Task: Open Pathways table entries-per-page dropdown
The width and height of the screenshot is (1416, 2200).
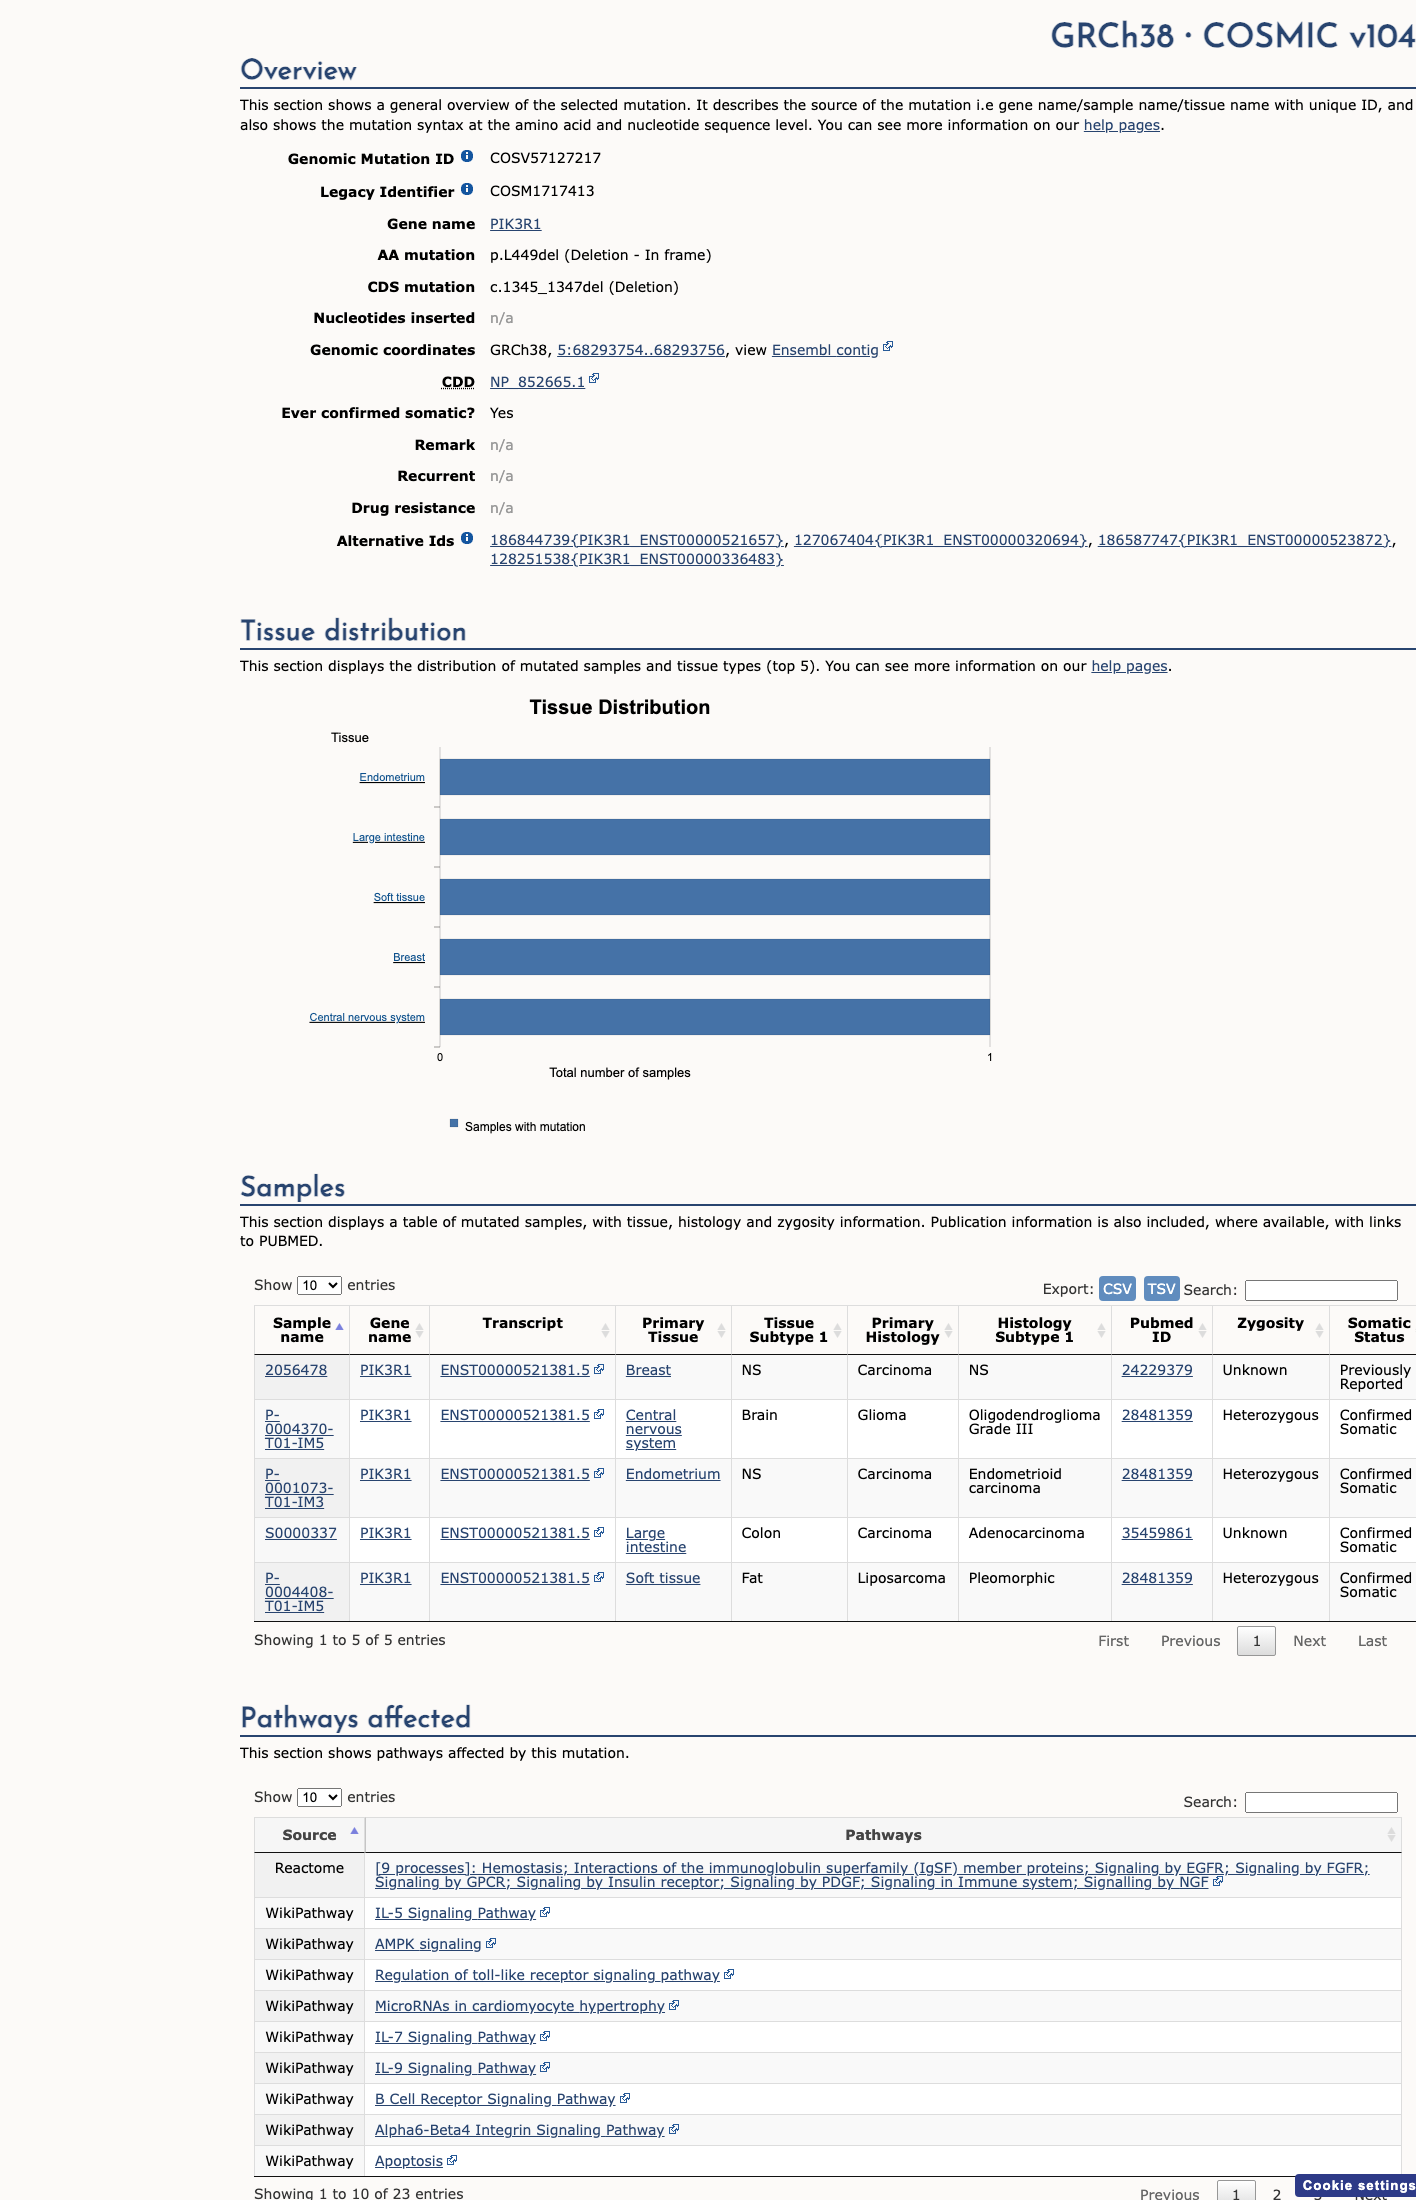Action: (x=319, y=1797)
